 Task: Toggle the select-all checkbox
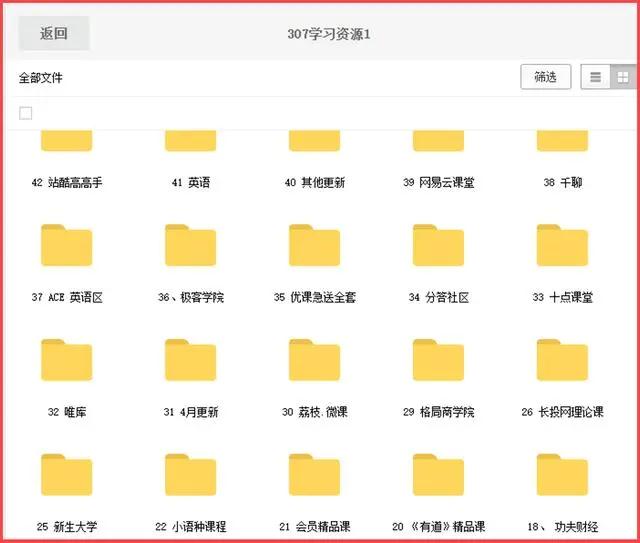[26, 113]
